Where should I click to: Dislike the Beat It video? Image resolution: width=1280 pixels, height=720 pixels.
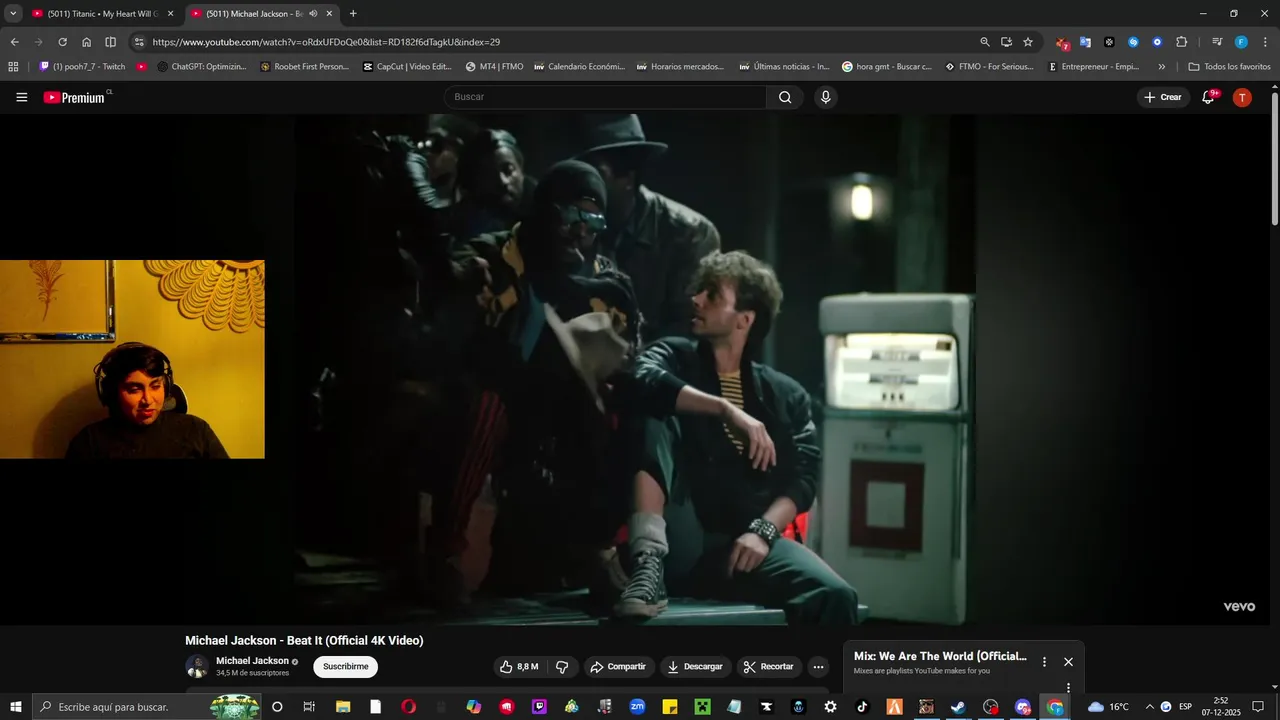click(x=562, y=667)
